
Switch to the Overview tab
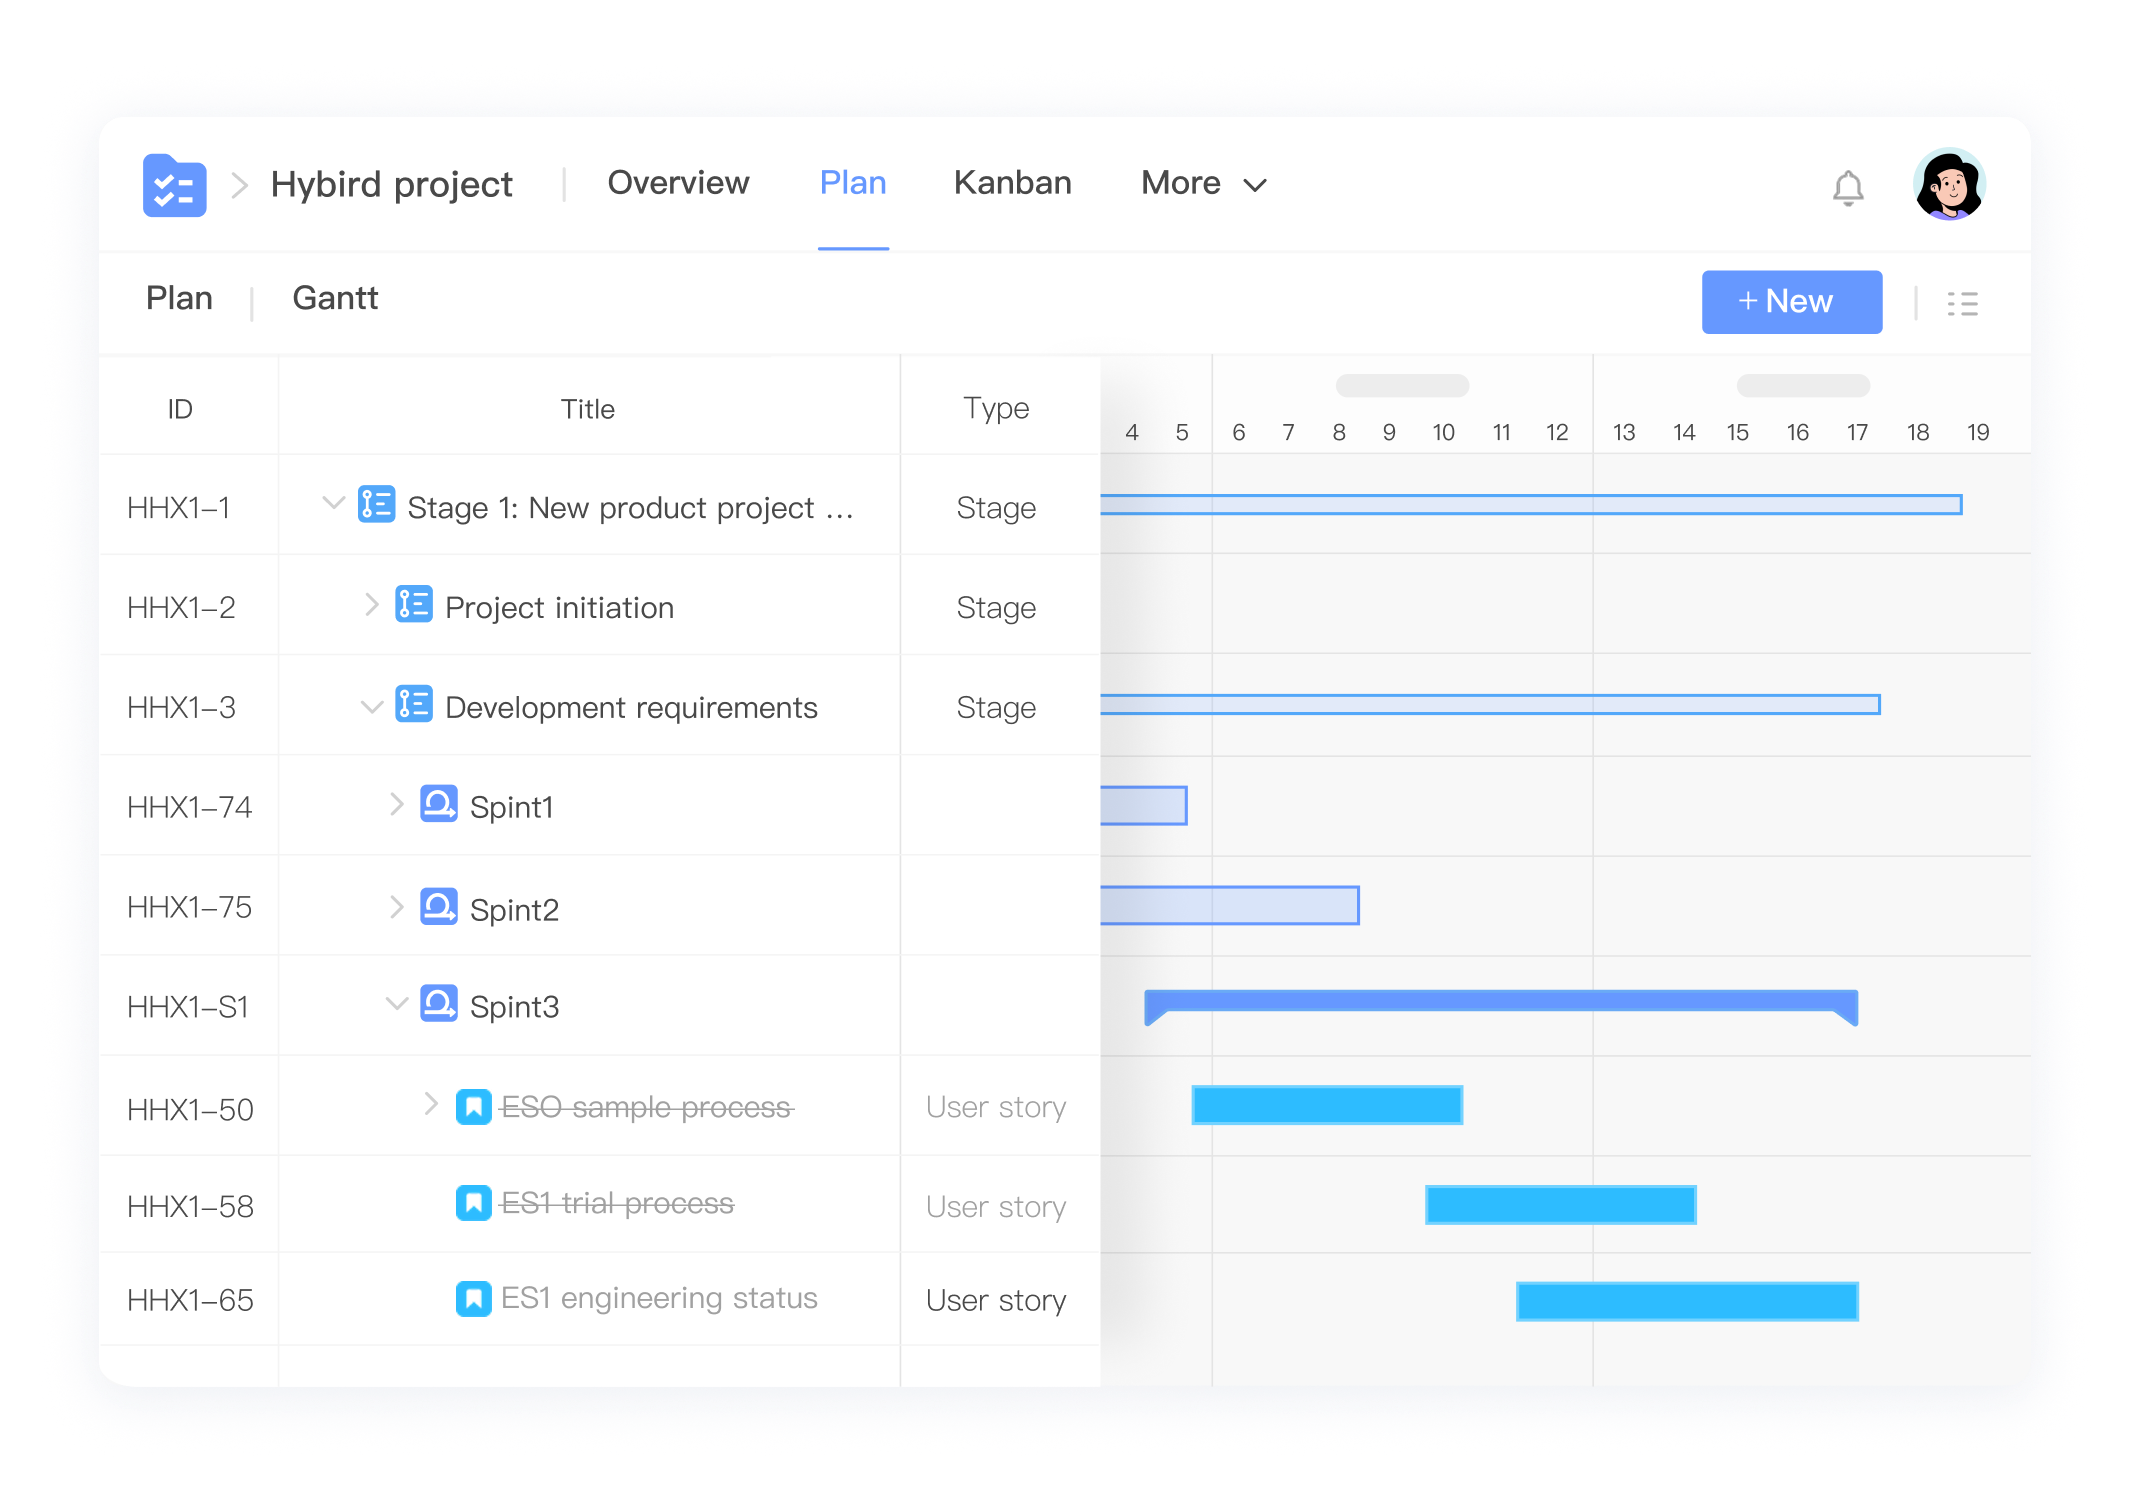[x=678, y=183]
